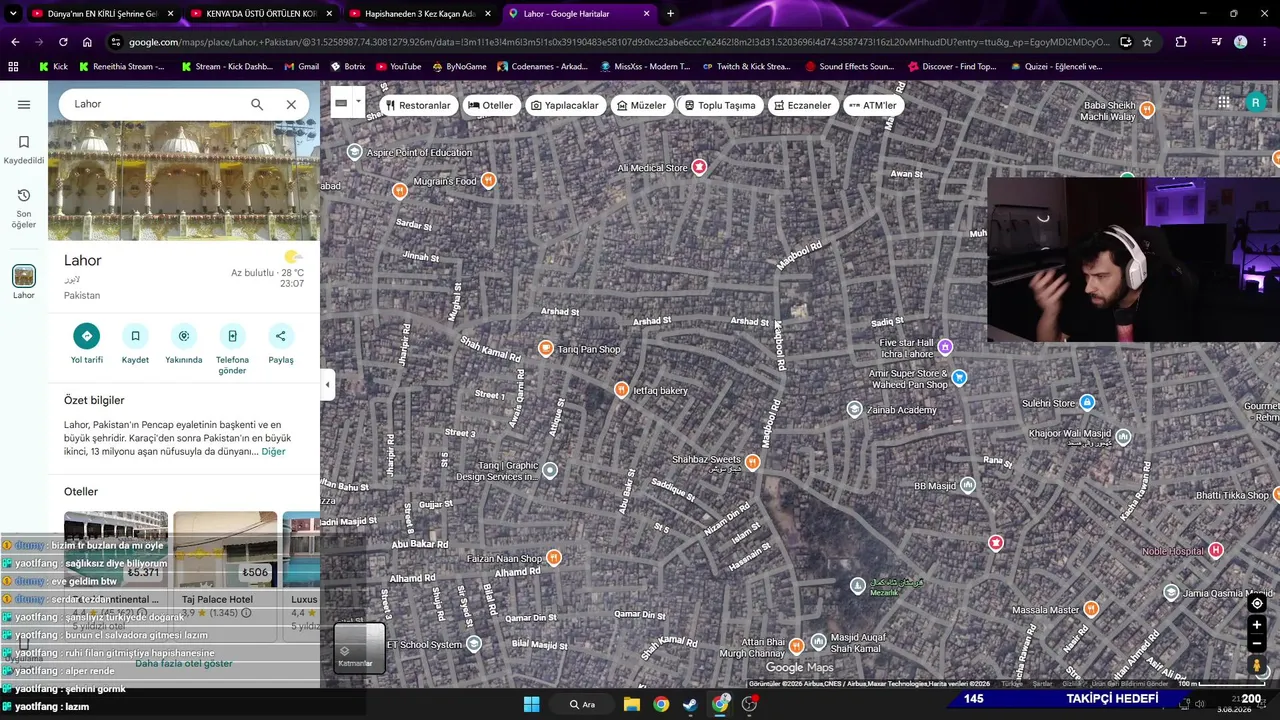Open the Gmail bookmark
1280x720 pixels.
(302, 66)
